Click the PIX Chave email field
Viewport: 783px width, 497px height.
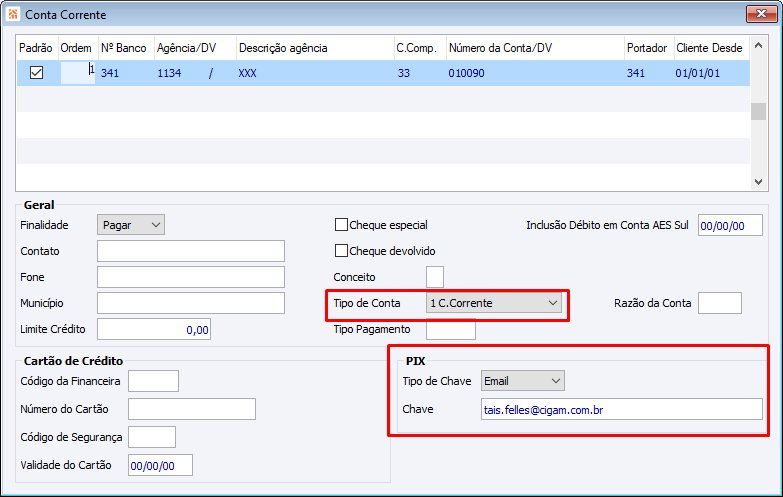622,409
